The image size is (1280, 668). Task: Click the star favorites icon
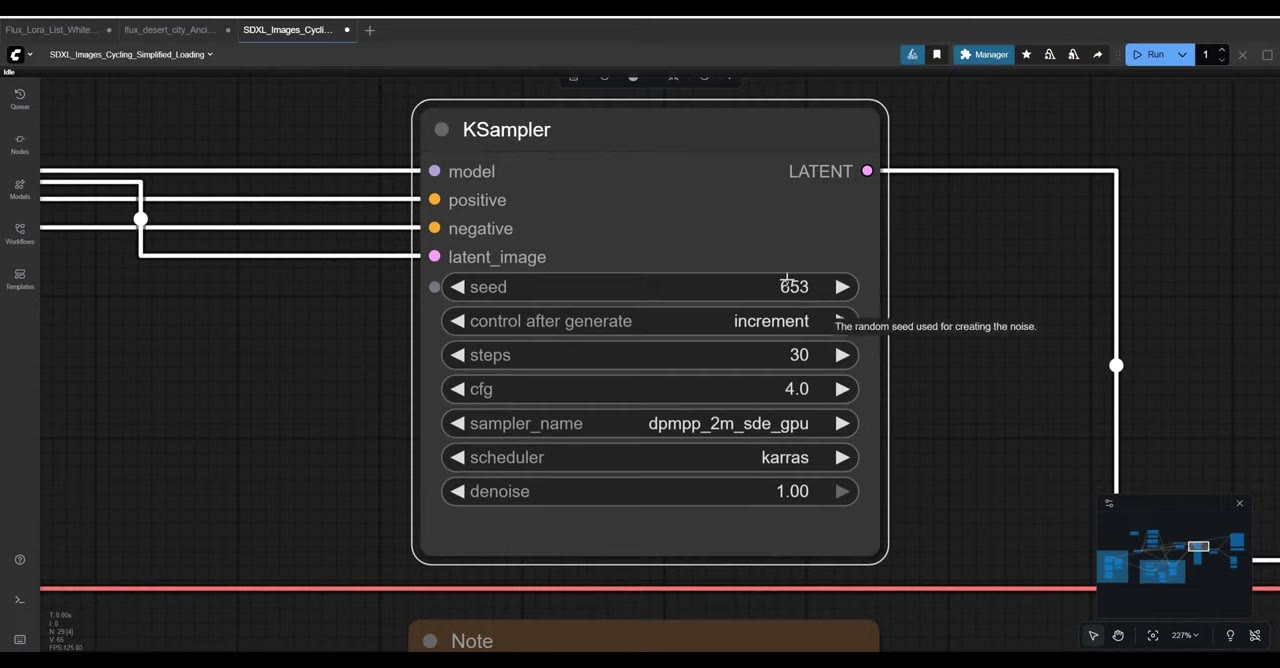(x=1026, y=55)
